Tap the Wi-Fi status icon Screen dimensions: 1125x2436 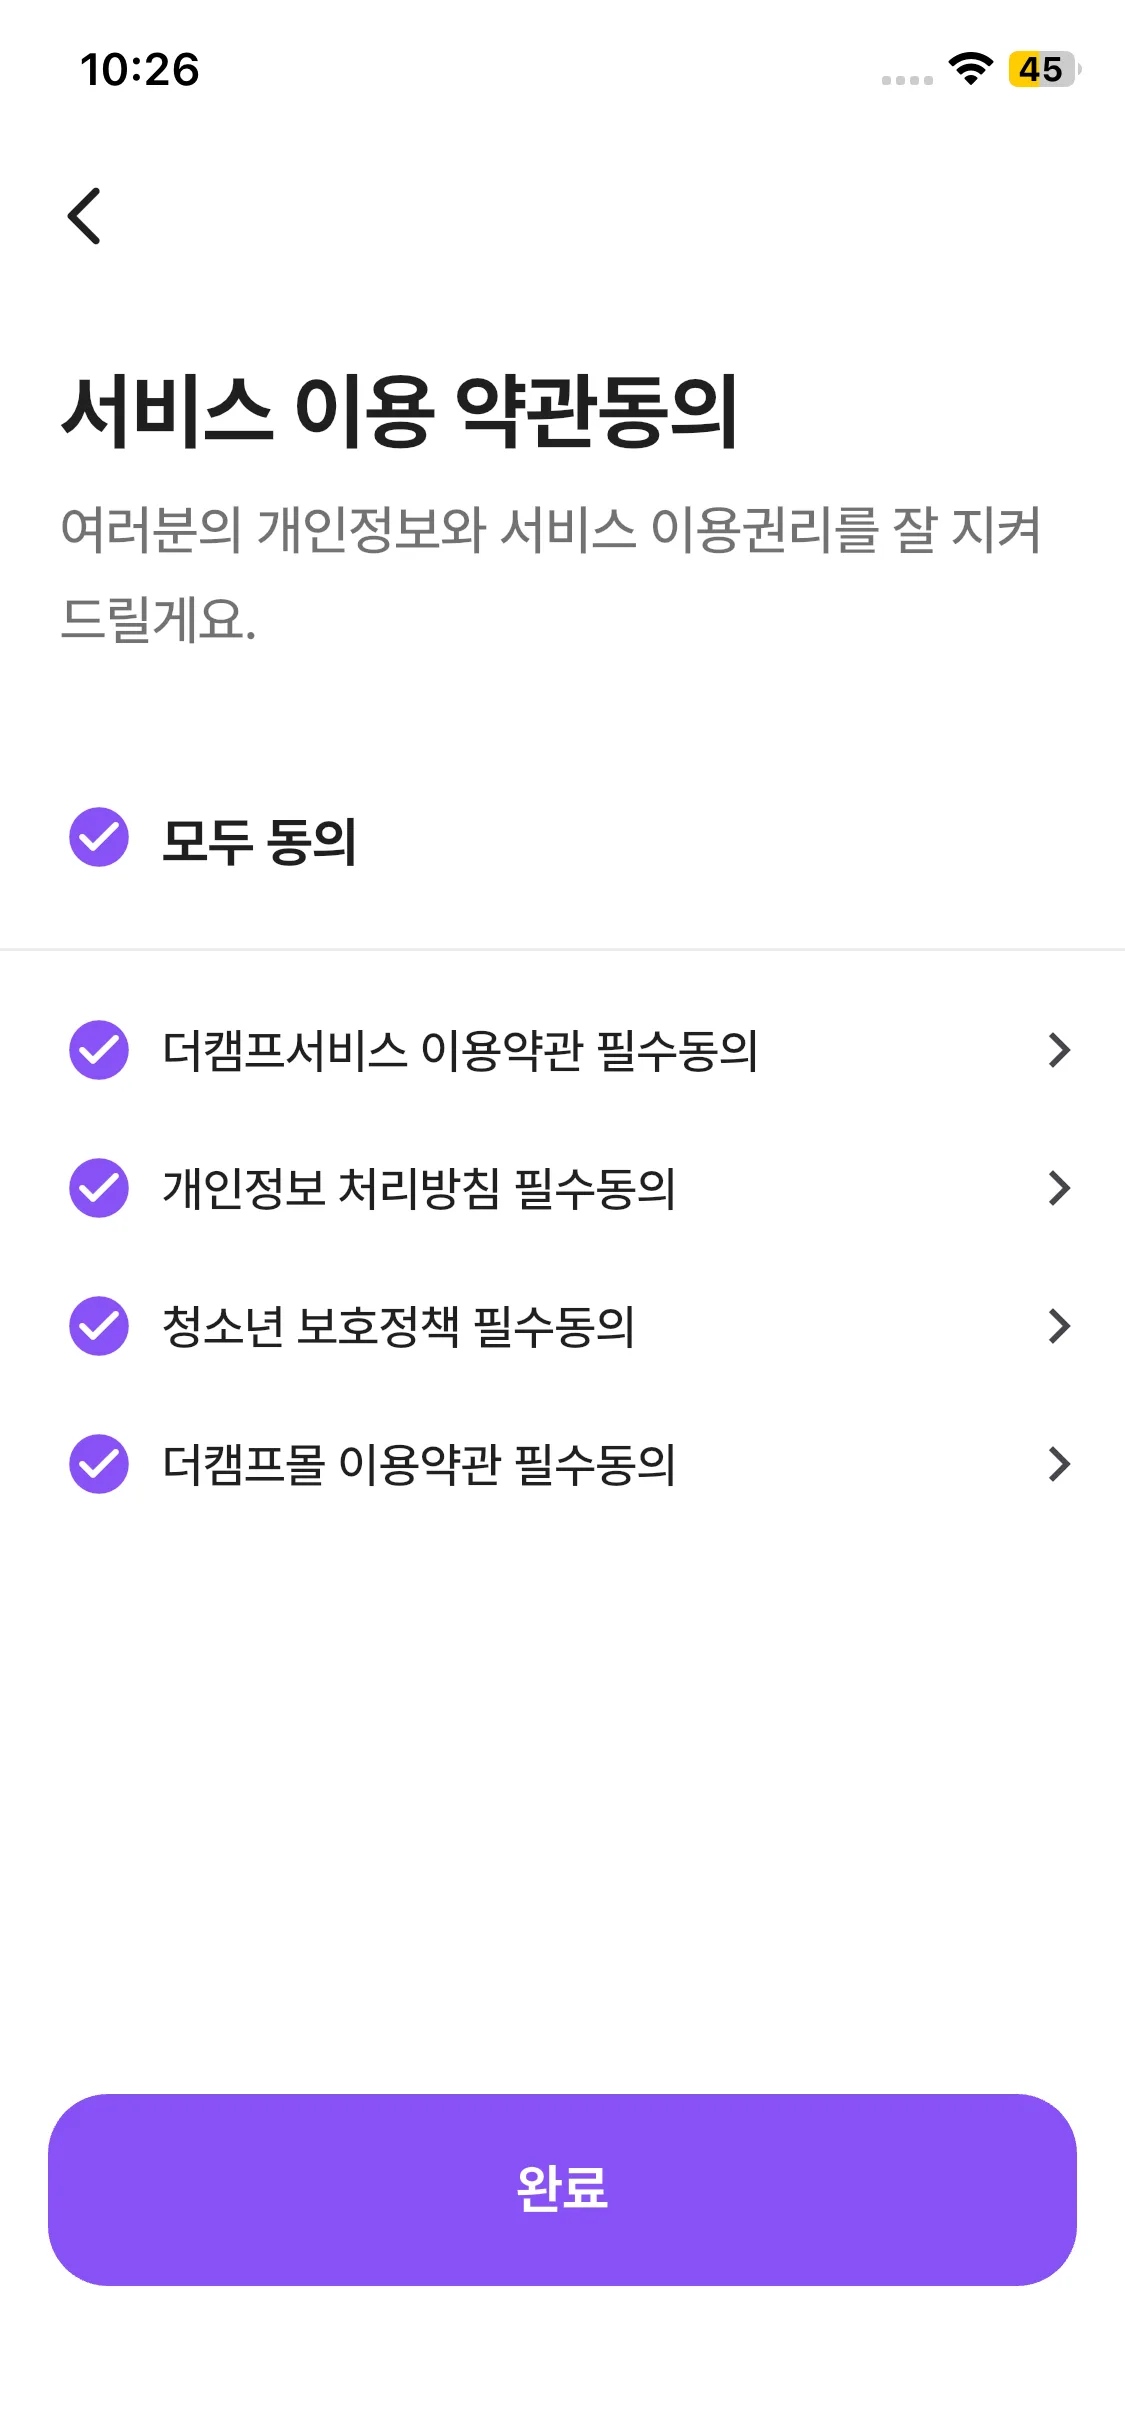[x=969, y=69]
